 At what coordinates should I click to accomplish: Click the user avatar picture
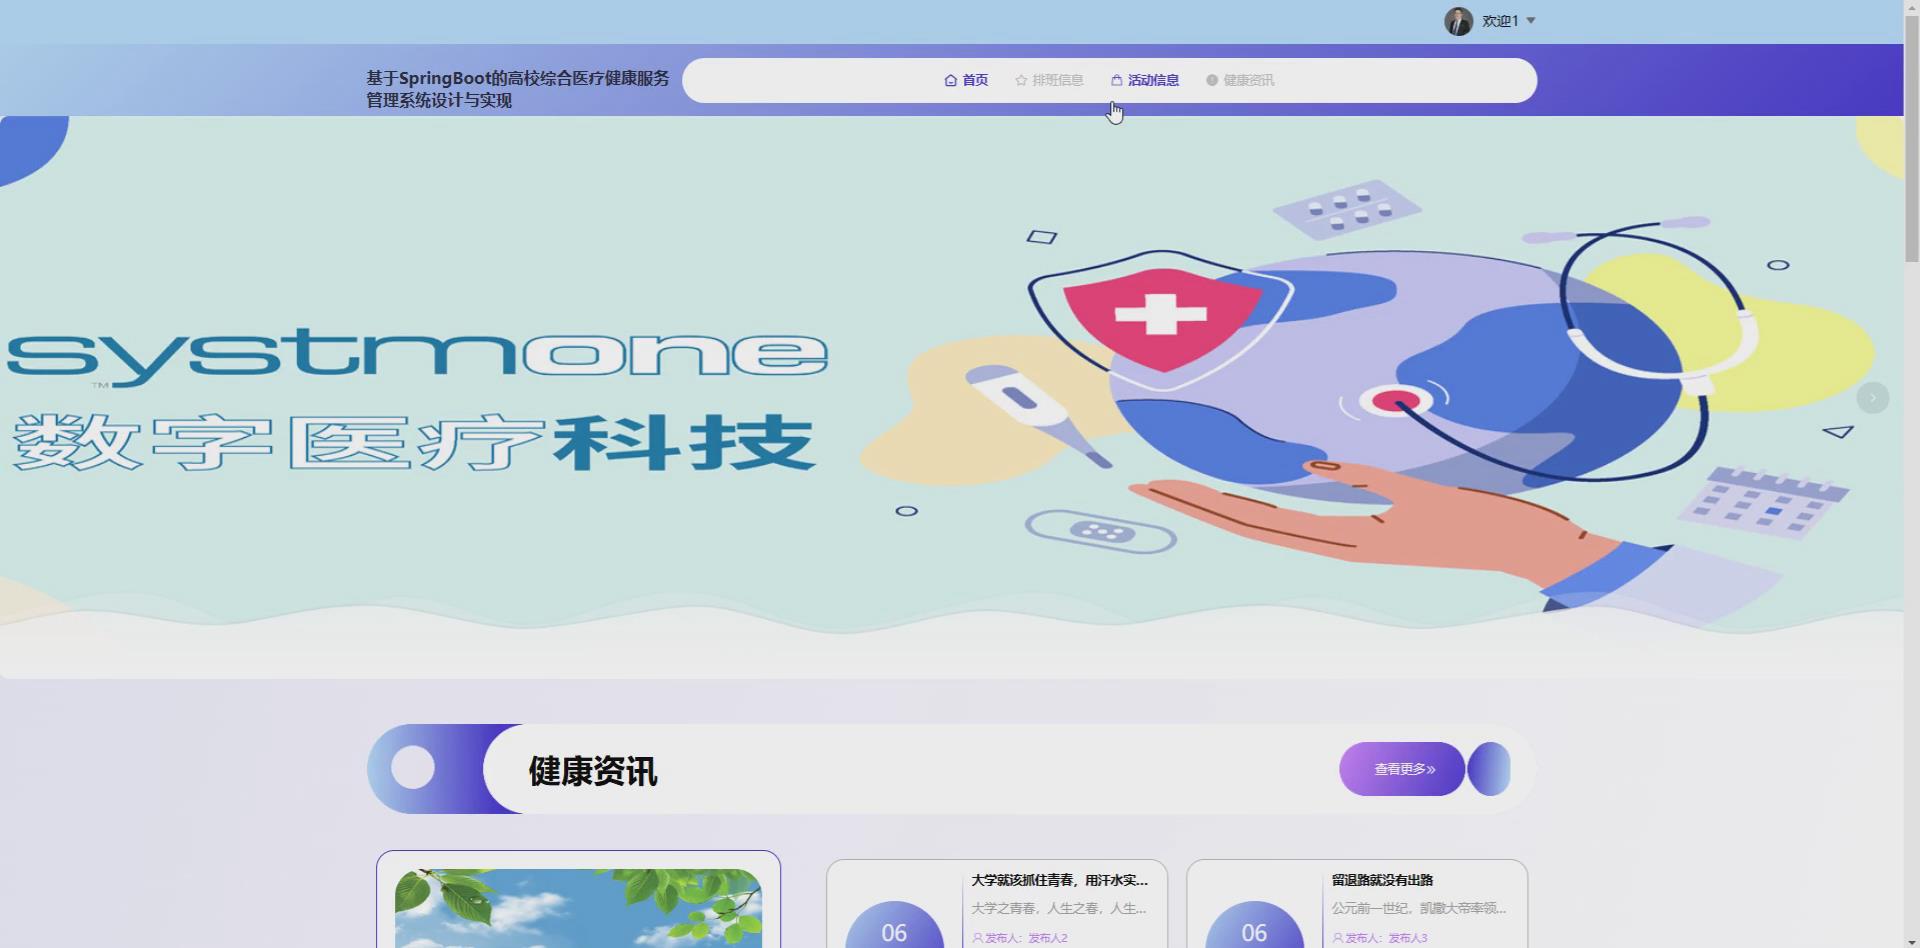coord(1458,21)
